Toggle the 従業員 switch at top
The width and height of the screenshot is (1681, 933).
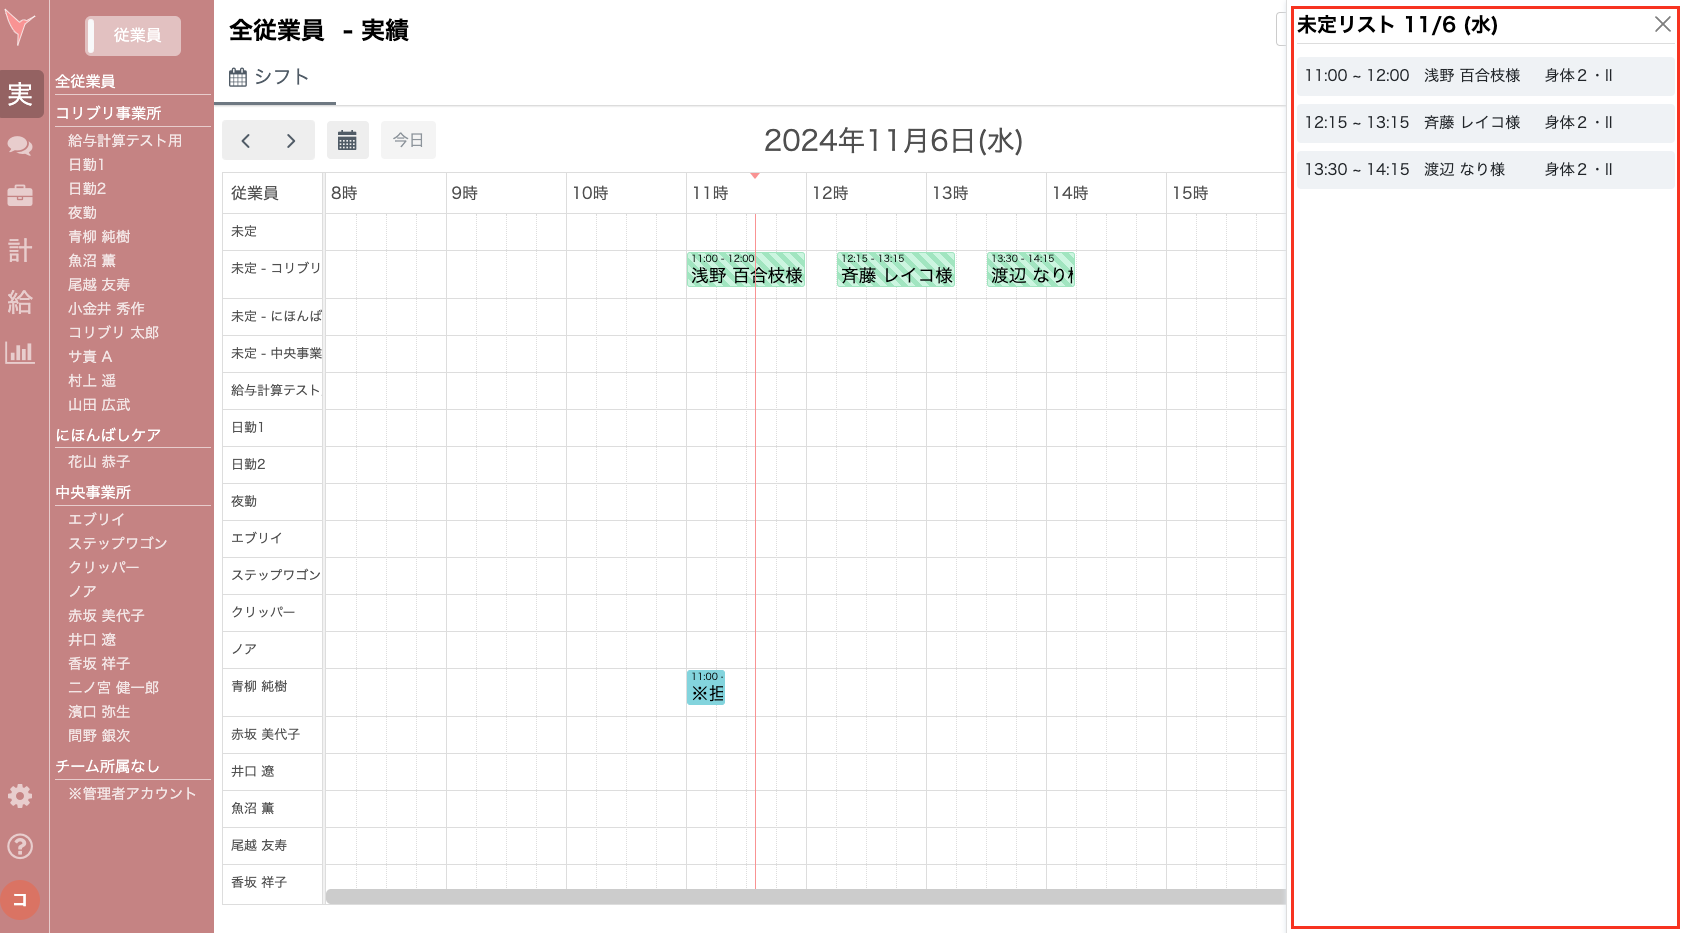tap(133, 36)
